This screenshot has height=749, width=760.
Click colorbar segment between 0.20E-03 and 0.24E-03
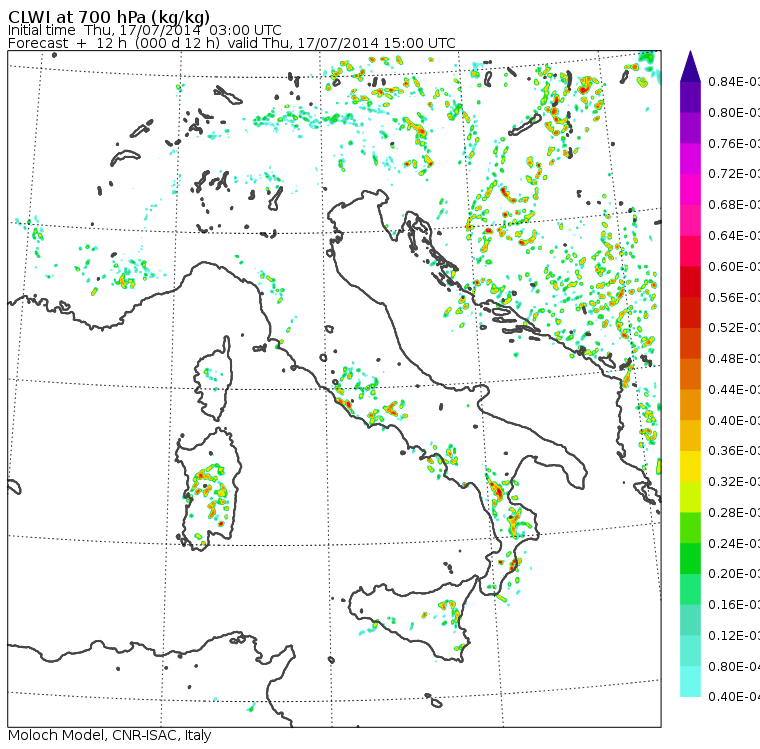691,559
